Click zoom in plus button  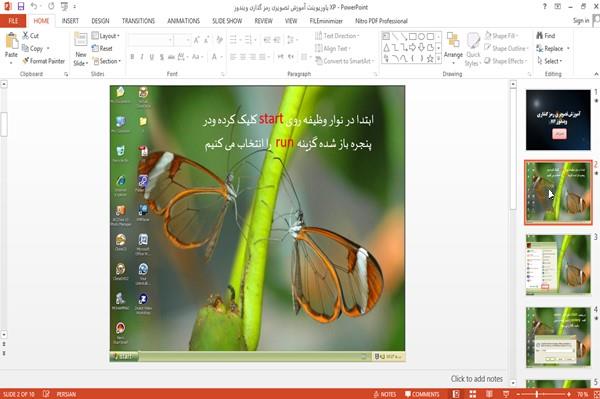[569, 394]
